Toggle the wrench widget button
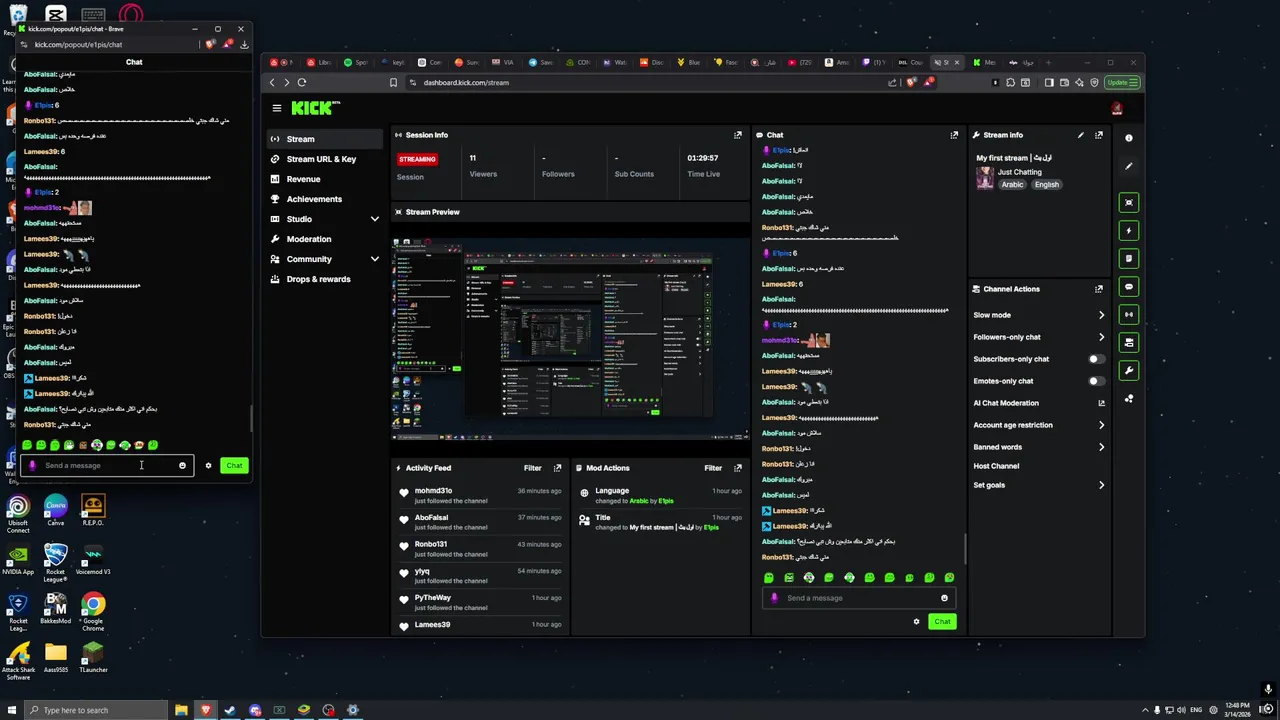Screen dimensions: 1280x720 click(1129, 370)
